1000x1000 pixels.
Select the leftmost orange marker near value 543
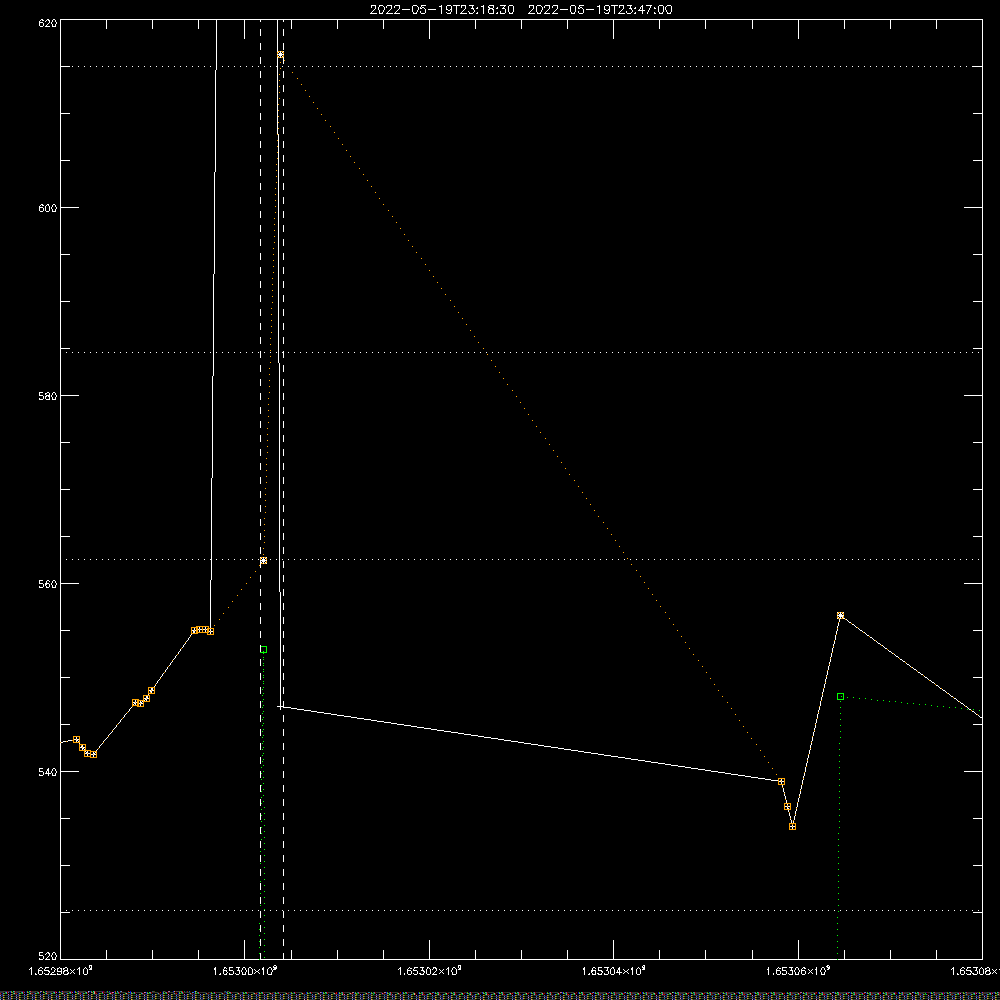(x=77, y=740)
